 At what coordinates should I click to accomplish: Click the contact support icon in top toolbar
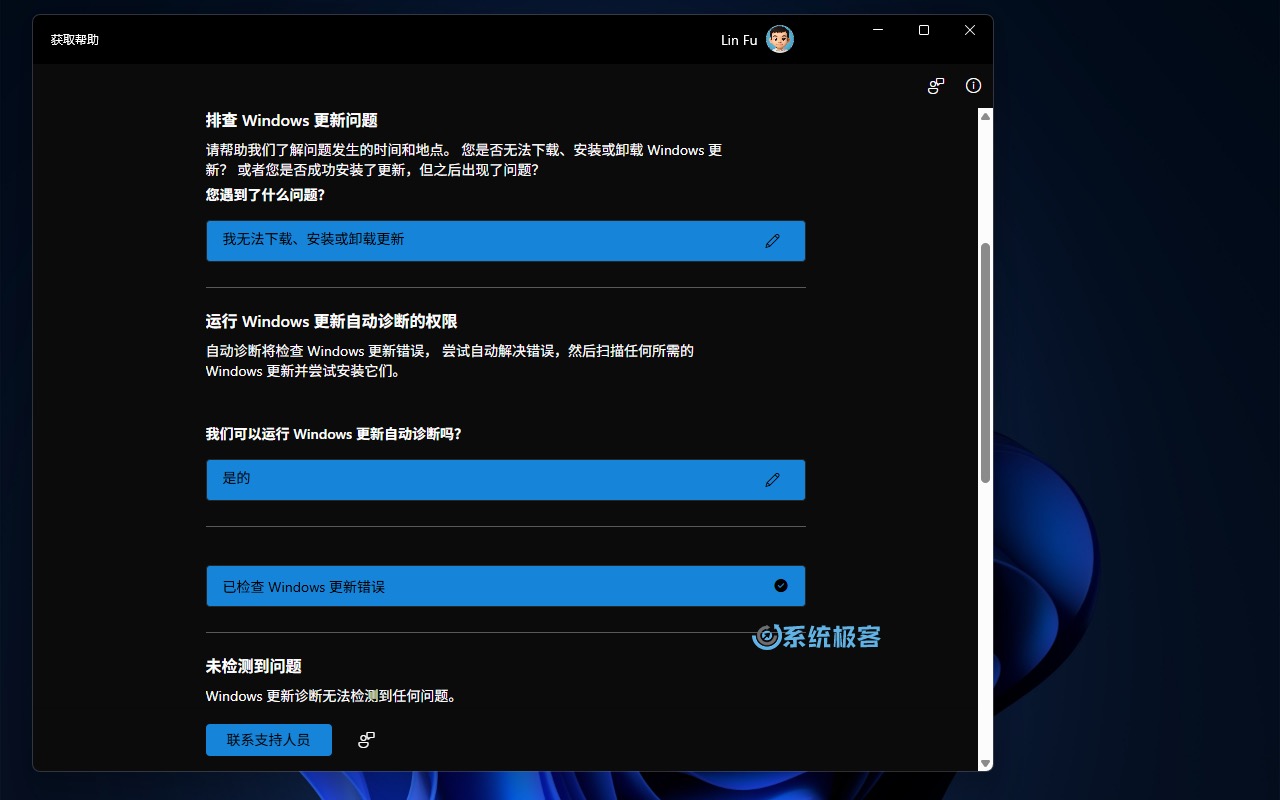coord(936,86)
